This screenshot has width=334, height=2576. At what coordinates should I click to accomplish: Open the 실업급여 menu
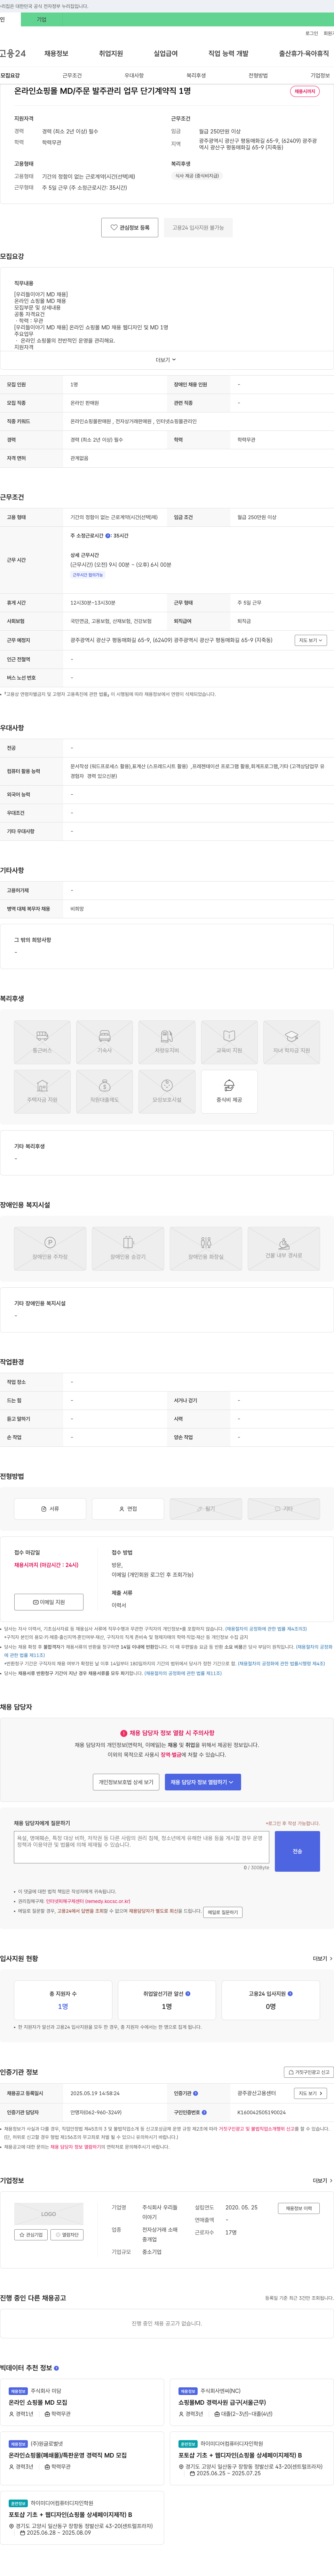tap(166, 54)
